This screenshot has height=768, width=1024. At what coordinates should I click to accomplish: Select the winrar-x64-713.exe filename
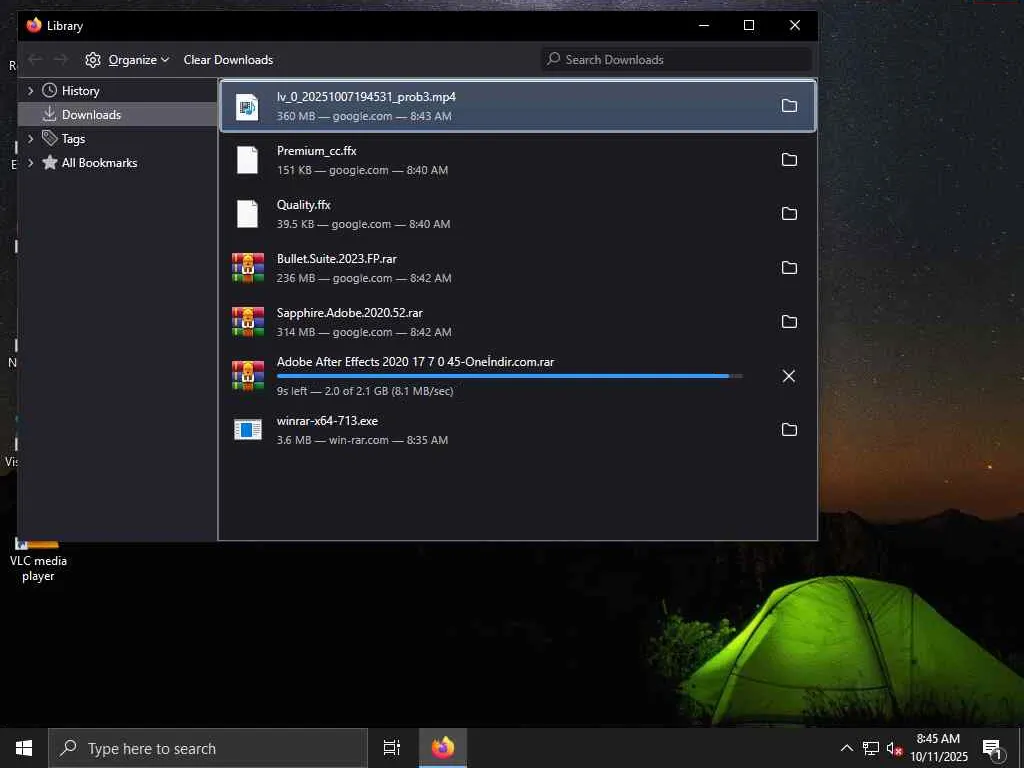tap(327, 421)
